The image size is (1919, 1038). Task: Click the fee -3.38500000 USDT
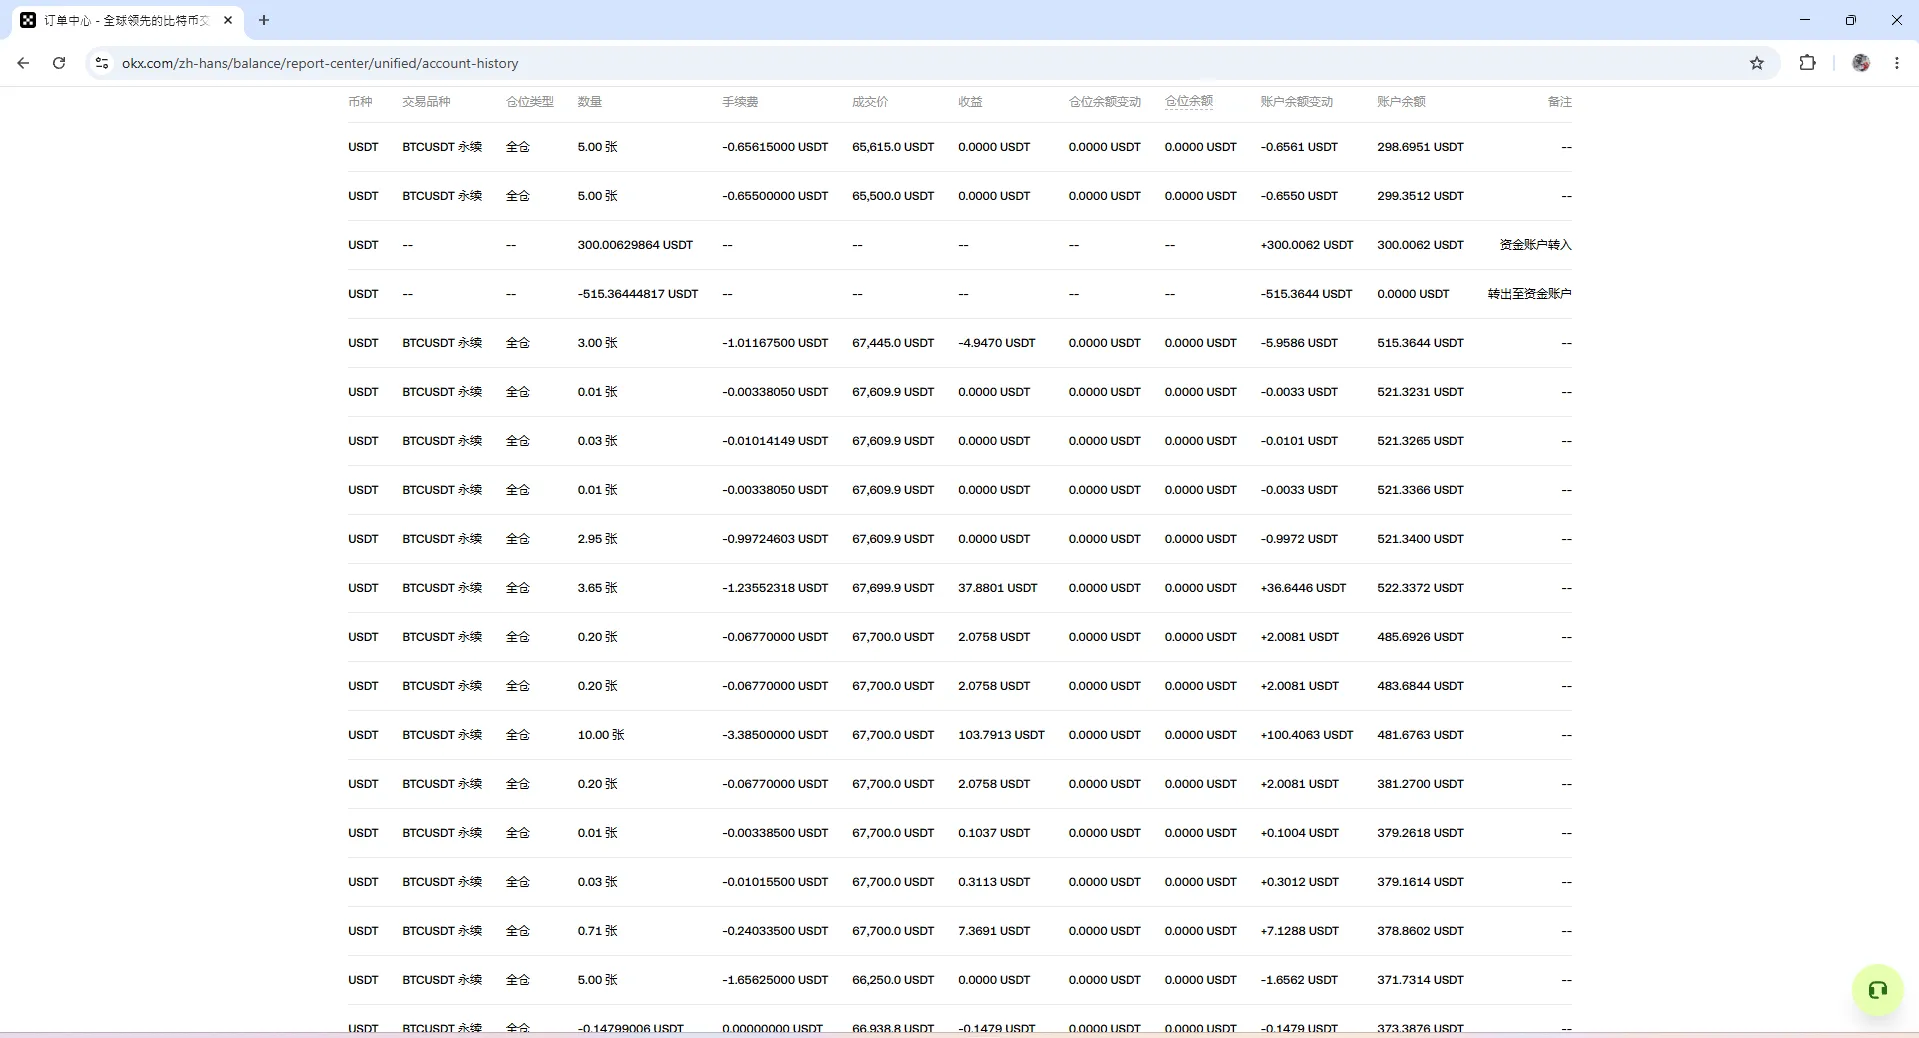(775, 735)
